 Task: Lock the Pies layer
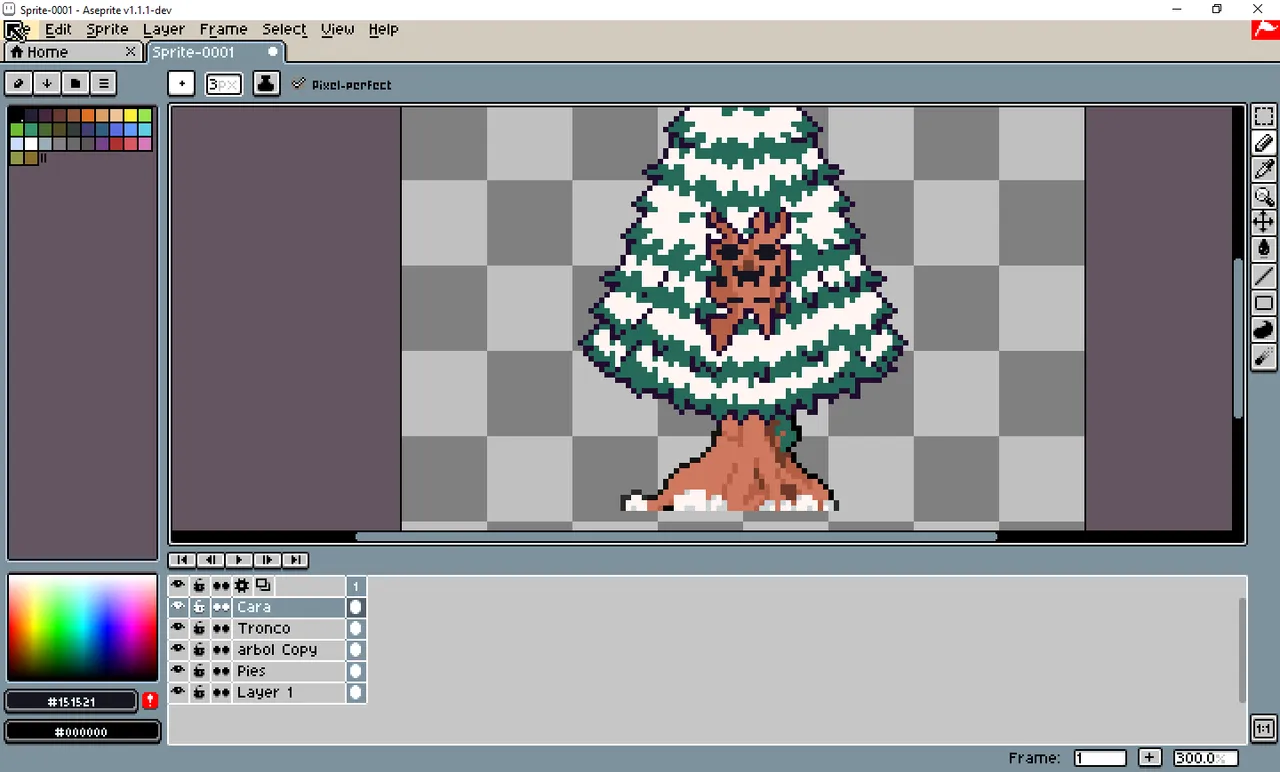[x=200, y=671]
